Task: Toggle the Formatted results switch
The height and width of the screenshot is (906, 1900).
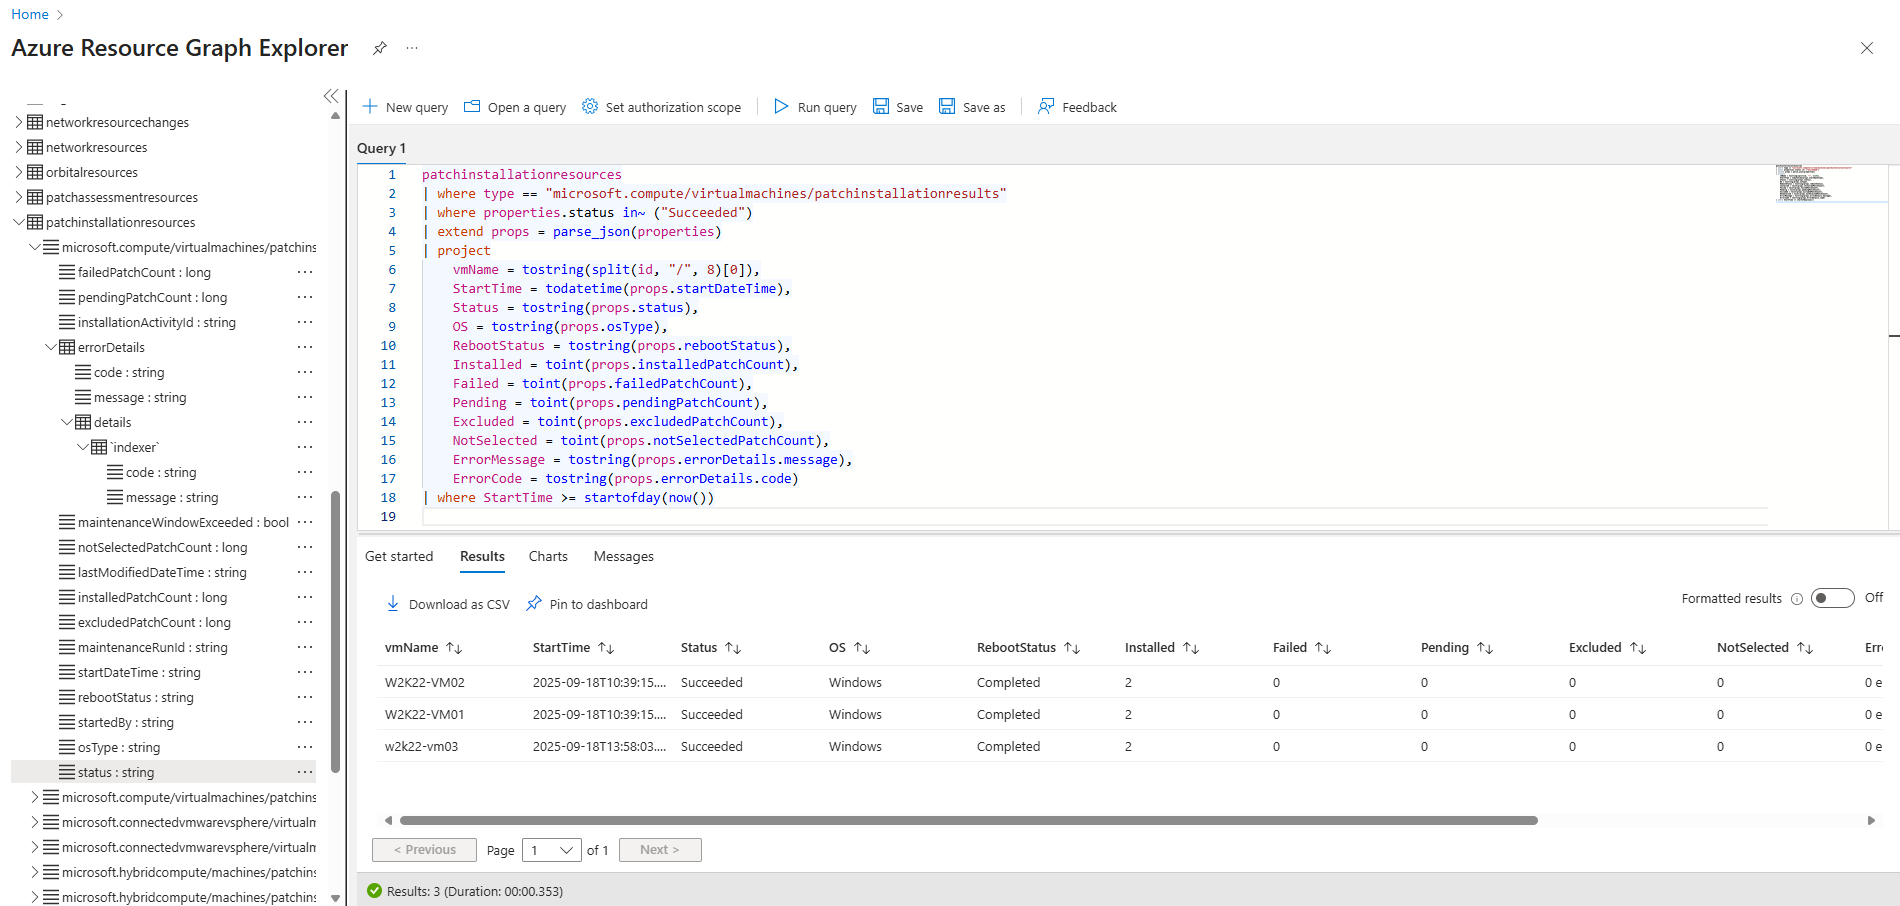Action: [x=1833, y=598]
